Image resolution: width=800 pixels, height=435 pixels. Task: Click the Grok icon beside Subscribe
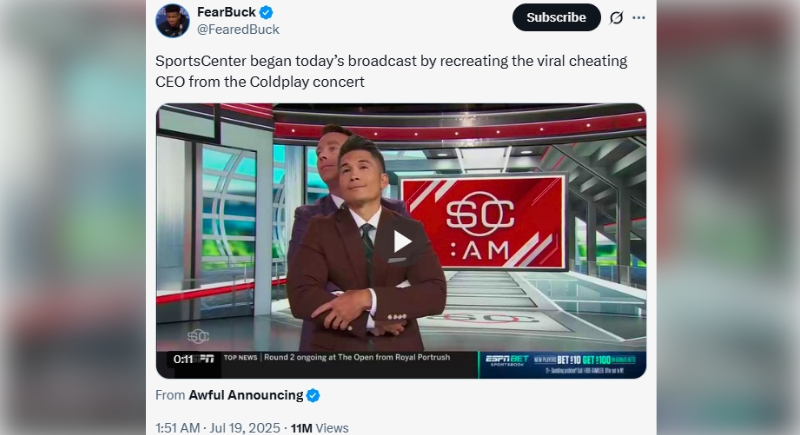(617, 18)
